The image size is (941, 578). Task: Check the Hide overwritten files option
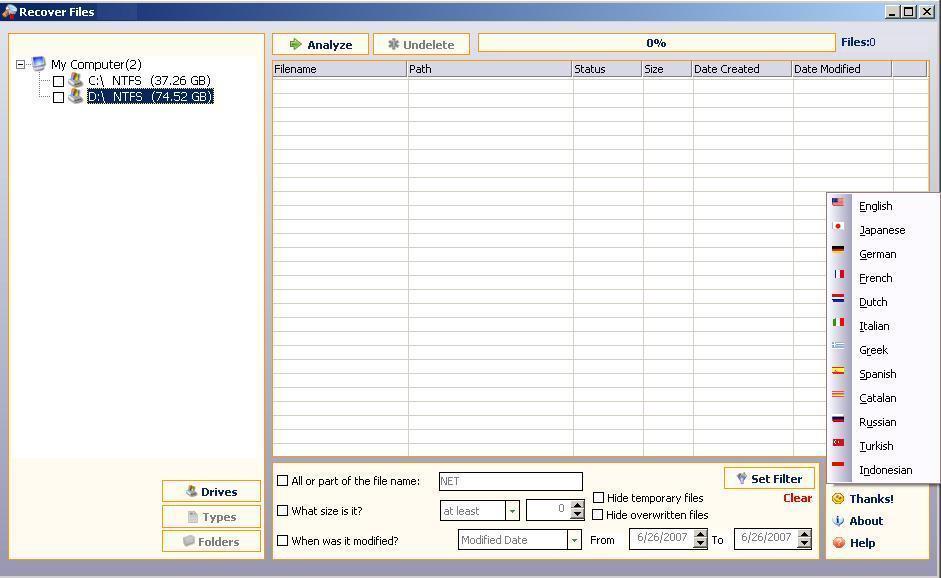[x=599, y=514]
